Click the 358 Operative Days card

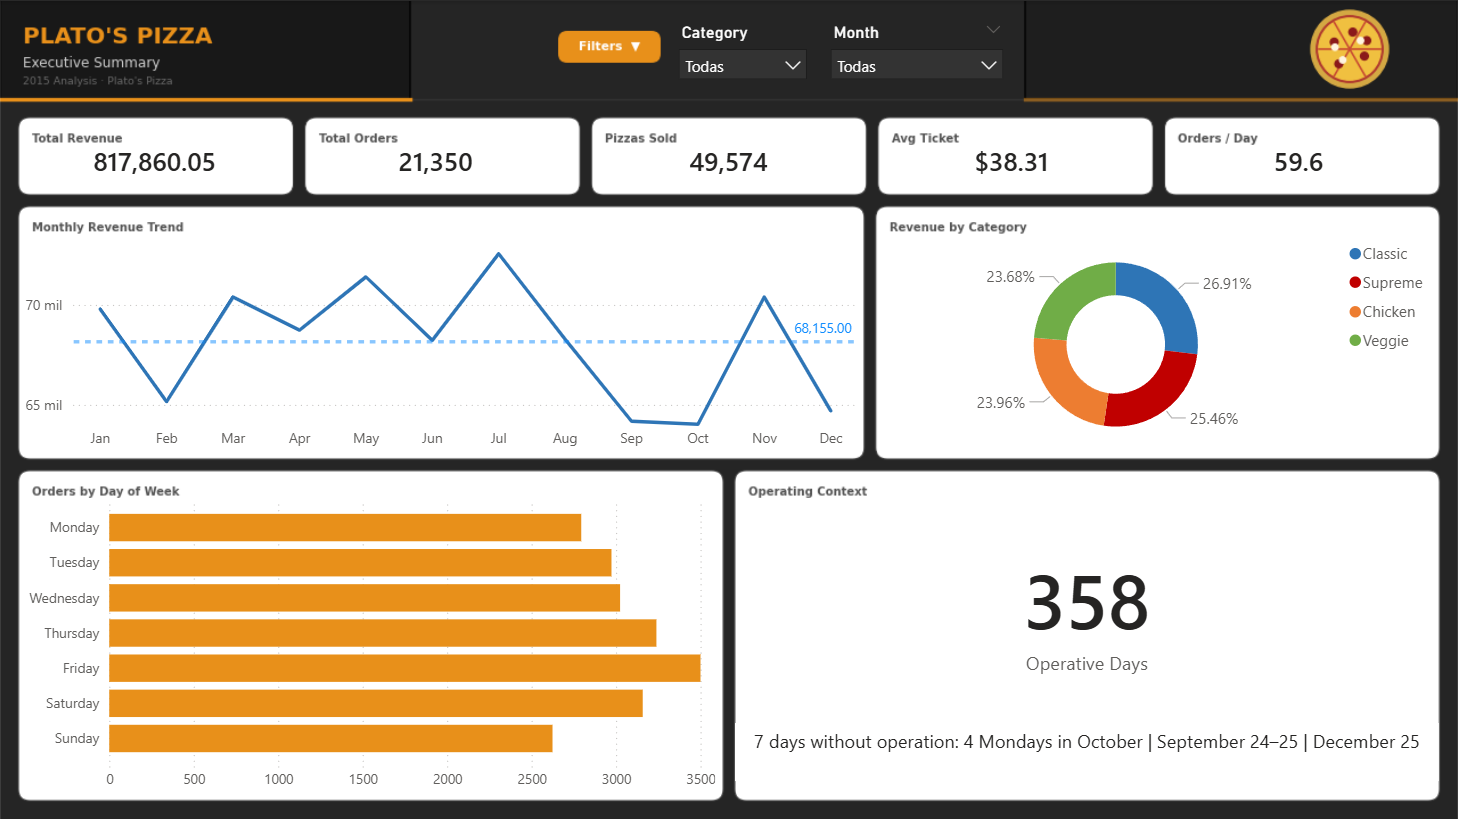(1086, 620)
